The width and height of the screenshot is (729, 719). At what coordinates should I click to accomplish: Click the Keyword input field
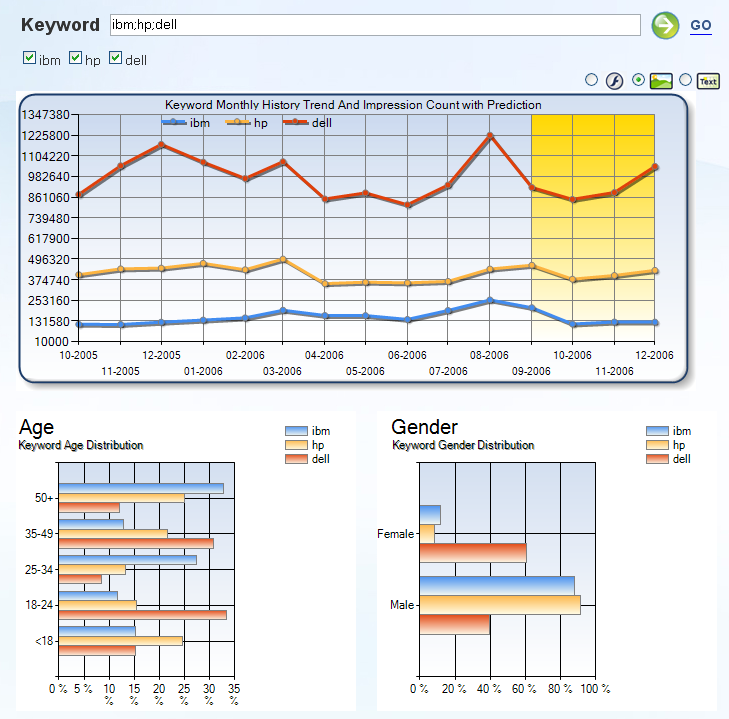pyautogui.click(x=375, y=25)
